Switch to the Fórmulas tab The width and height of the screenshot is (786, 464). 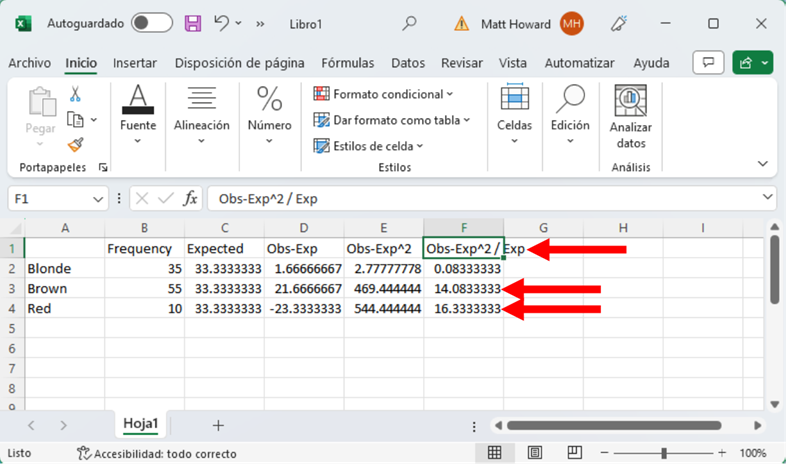click(x=348, y=62)
